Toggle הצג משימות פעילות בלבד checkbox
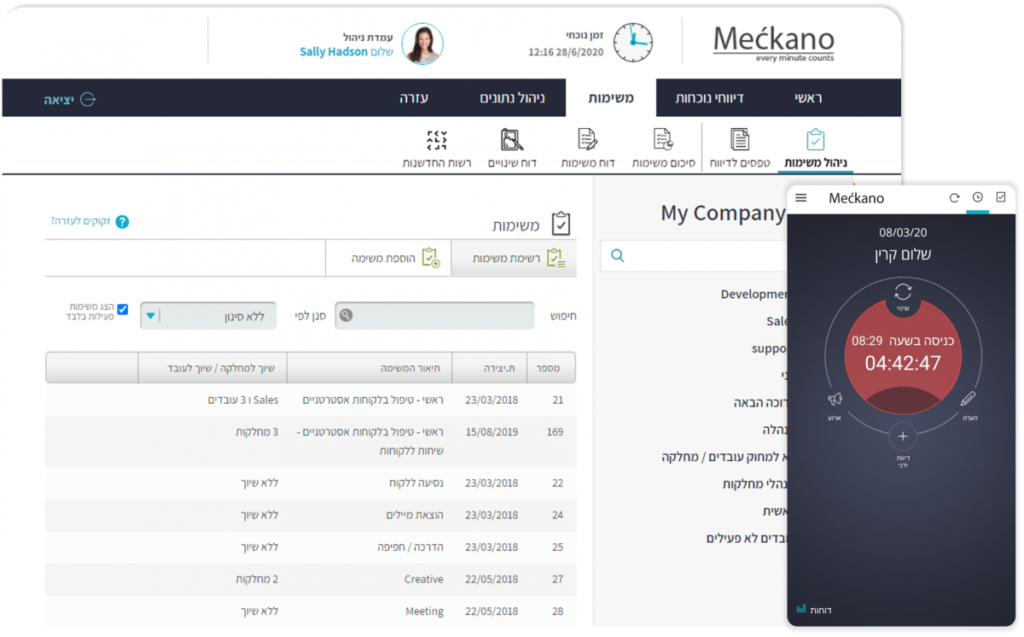Screen dimensions: 1024x637 point(123,309)
